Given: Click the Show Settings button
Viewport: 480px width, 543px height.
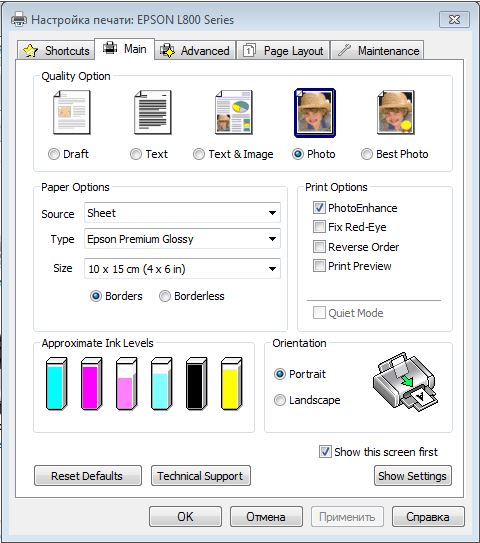Looking at the screenshot, I should click(x=412, y=476).
